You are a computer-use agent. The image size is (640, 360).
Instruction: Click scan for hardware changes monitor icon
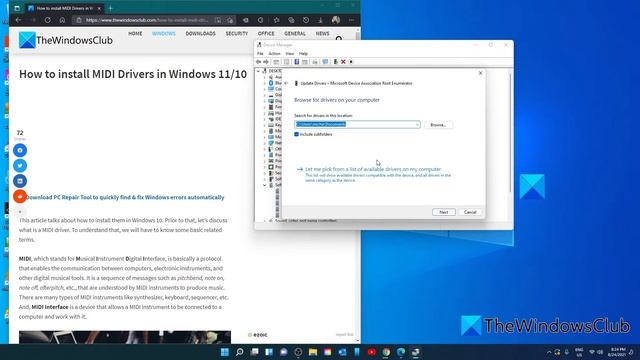325,62
